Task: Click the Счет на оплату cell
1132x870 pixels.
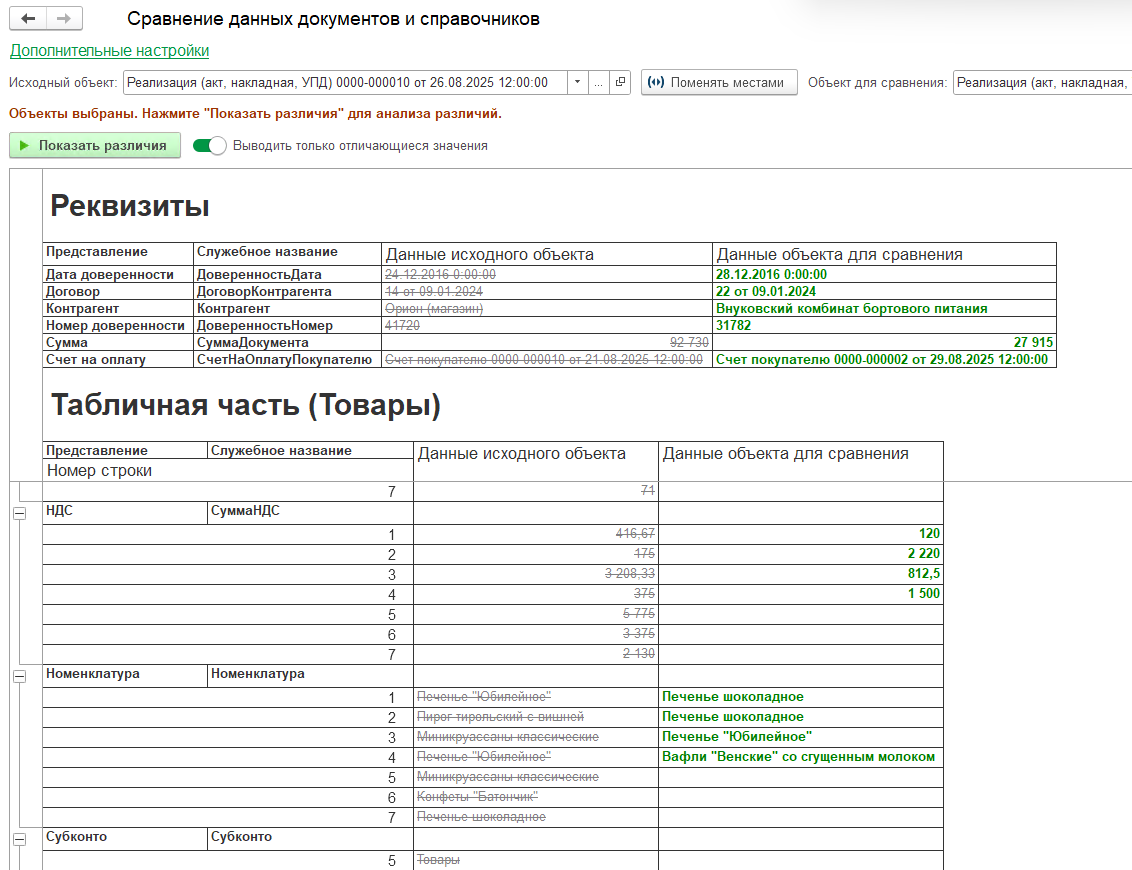Action: 118,360
